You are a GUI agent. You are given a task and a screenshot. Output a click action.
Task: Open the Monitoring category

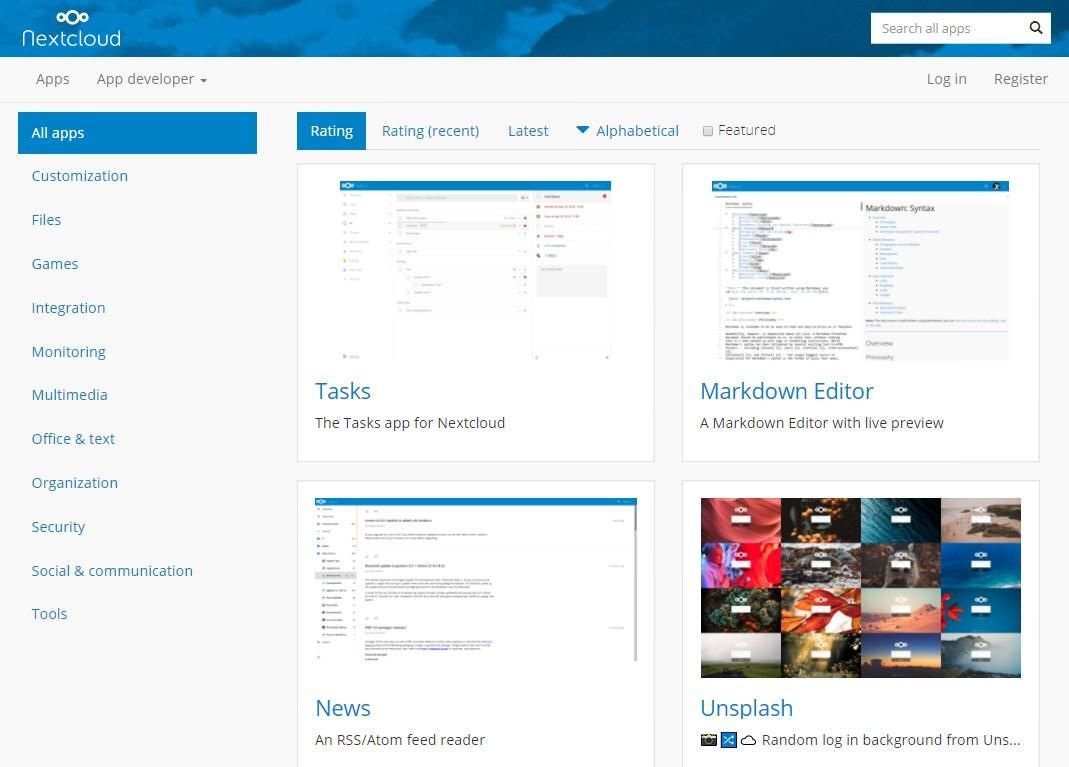point(68,352)
